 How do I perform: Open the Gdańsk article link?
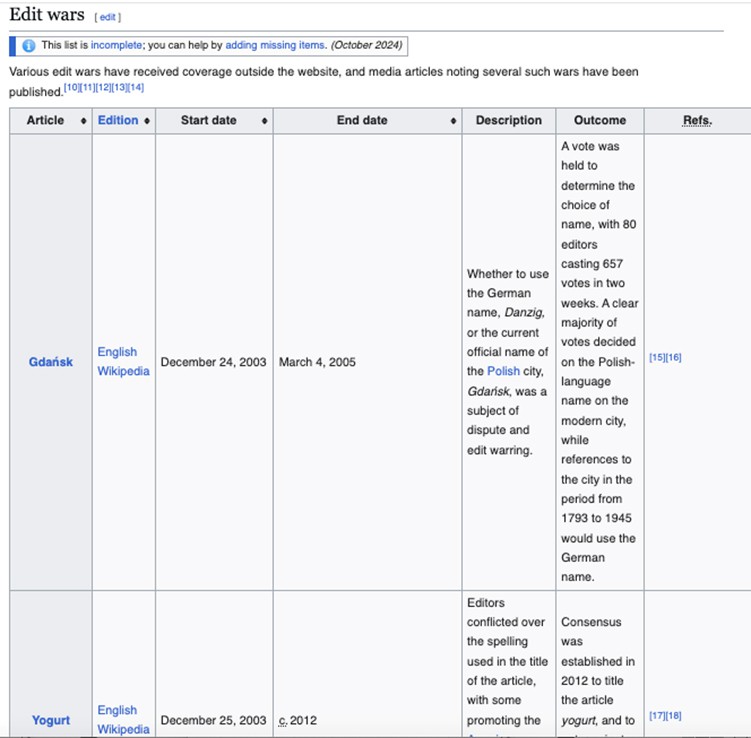point(51,362)
